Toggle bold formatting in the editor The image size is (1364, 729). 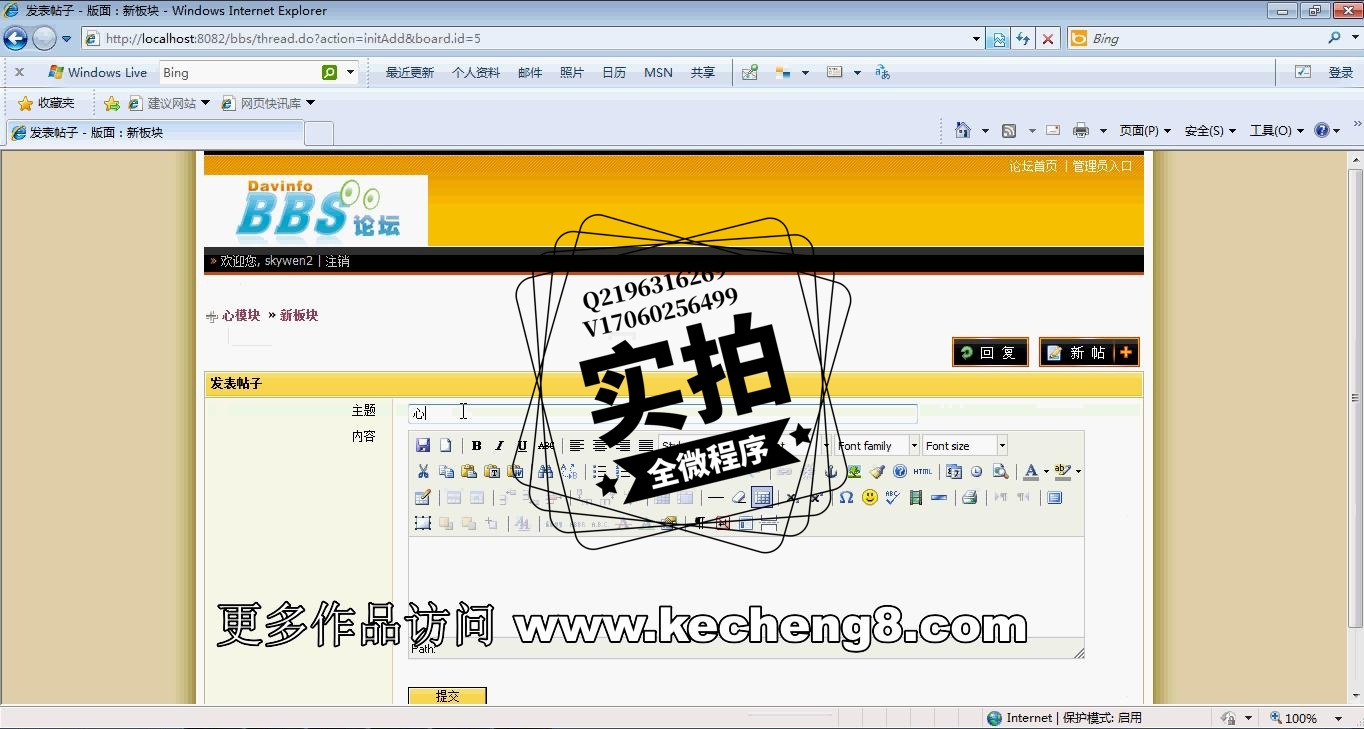[477, 446]
